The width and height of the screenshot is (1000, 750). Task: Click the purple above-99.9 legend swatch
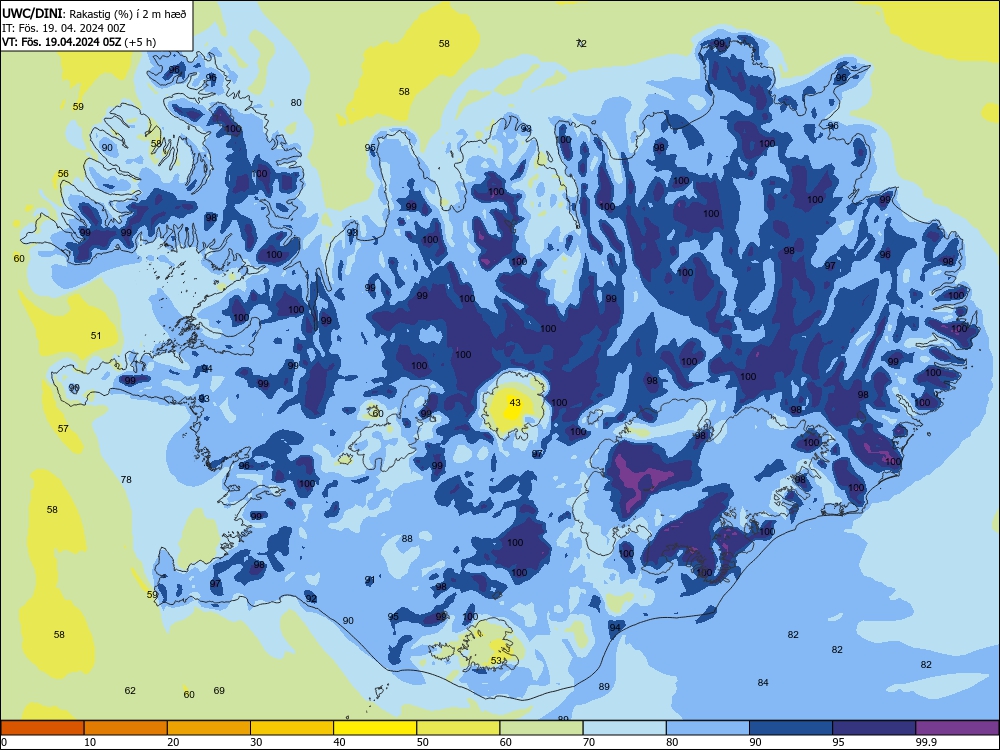coord(957,728)
